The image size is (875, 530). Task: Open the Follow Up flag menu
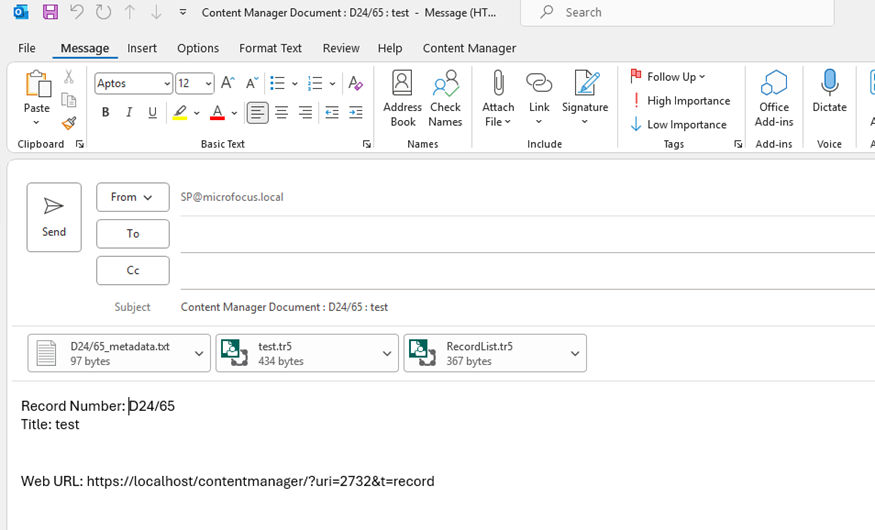tap(668, 76)
